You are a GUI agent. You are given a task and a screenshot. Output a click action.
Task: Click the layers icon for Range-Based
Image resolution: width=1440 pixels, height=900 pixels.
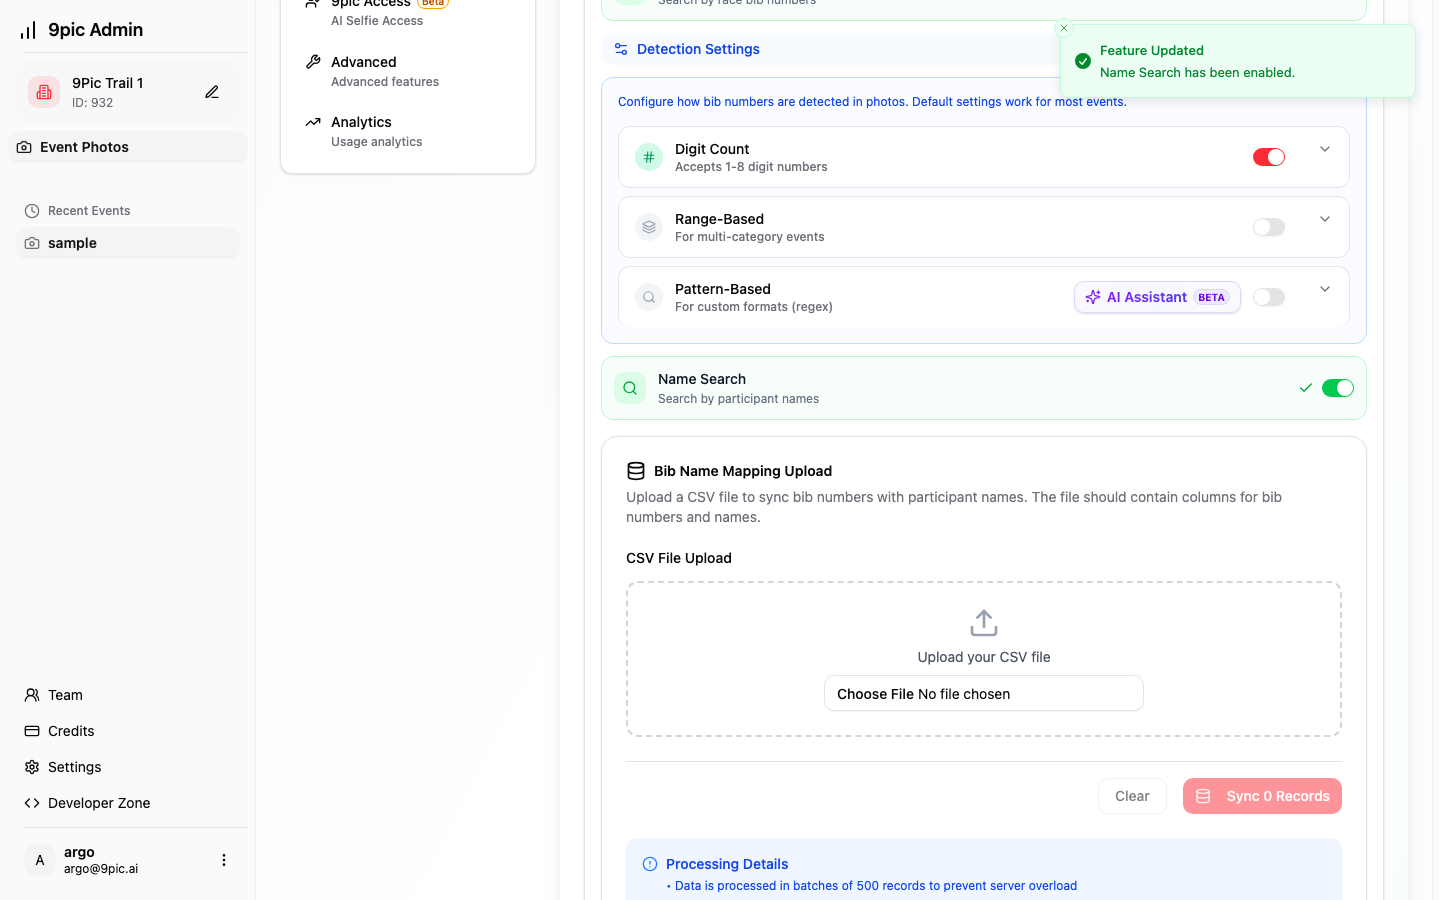pyautogui.click(x=649, y=227)
